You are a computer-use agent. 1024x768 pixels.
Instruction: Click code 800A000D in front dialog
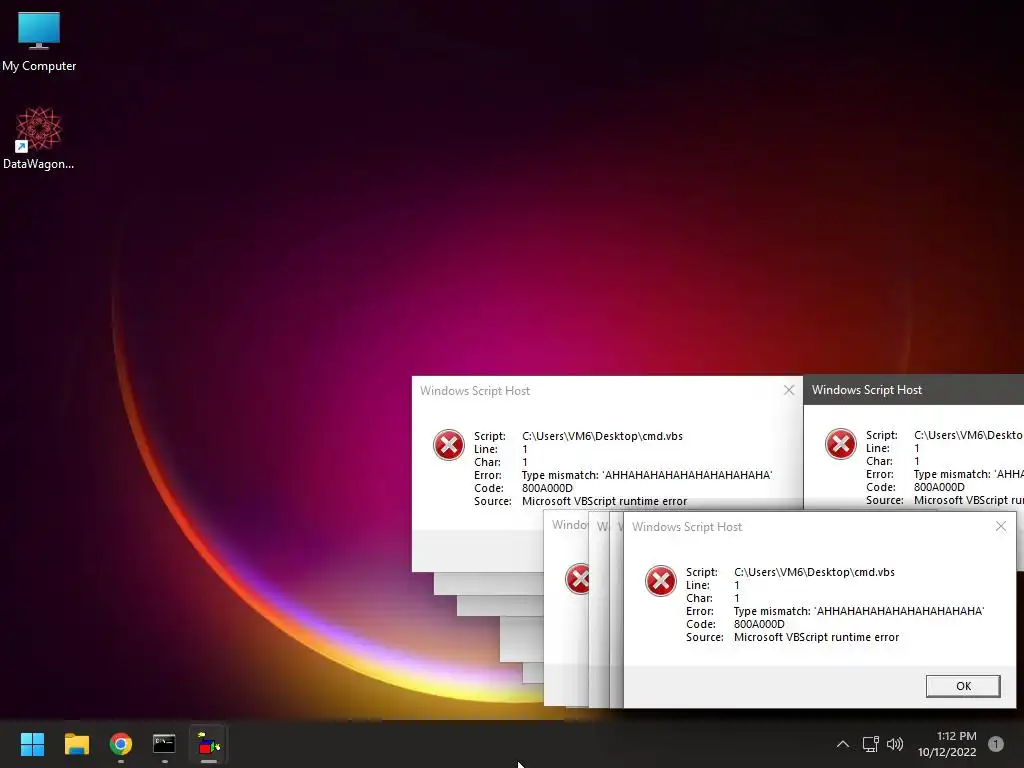(x=759, y=624)
